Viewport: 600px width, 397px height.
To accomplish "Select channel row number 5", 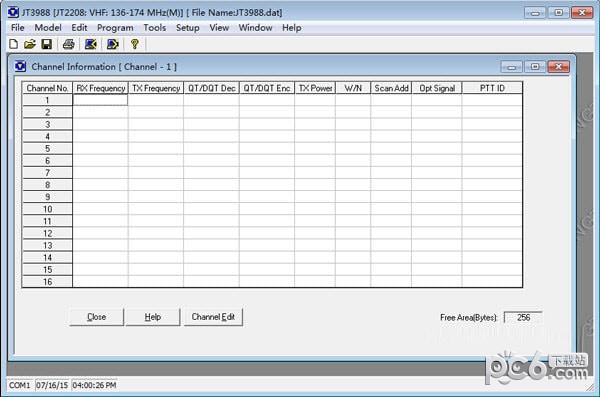I will 47,149.
